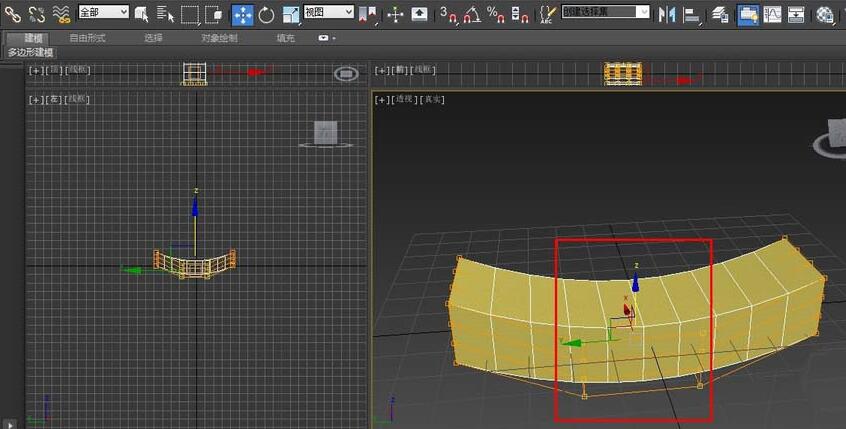846x429 pixels.
Task: Click the Unlink Selection tool
Action: point(37,14)
